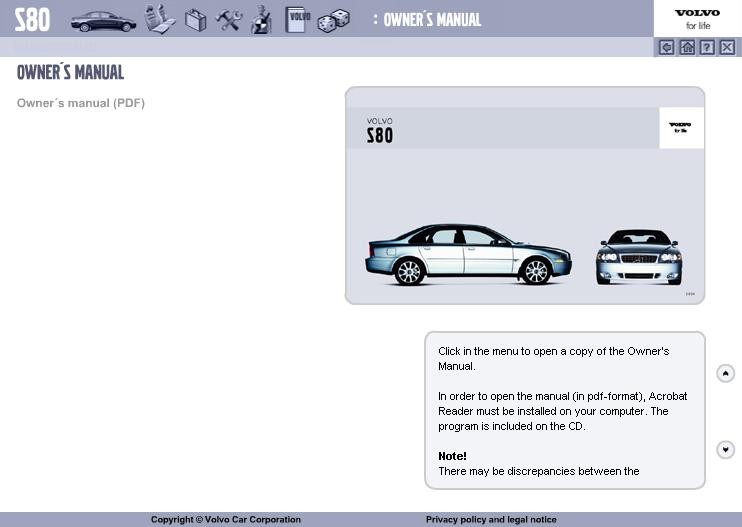This screenshot has height=527, width=742.
Task: Click the 'Note!' heading in text box
Action: point(452,456)
